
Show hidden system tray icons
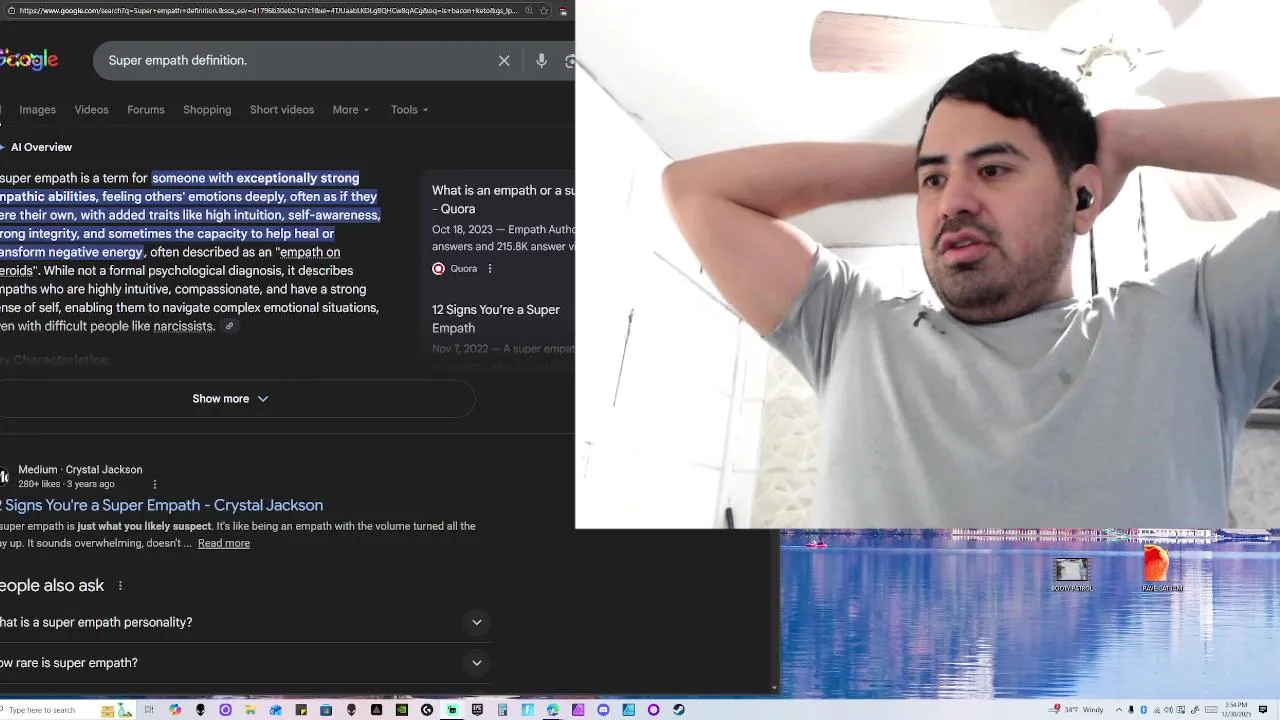tap(1119, 710)
